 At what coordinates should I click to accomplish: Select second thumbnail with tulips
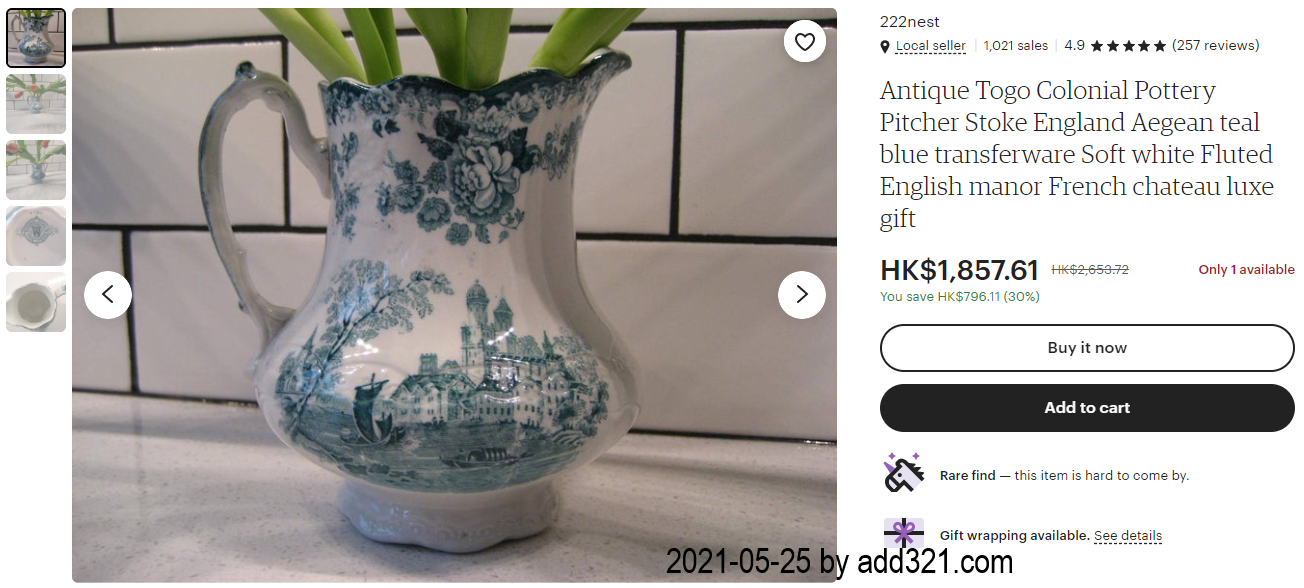(36, 104)
